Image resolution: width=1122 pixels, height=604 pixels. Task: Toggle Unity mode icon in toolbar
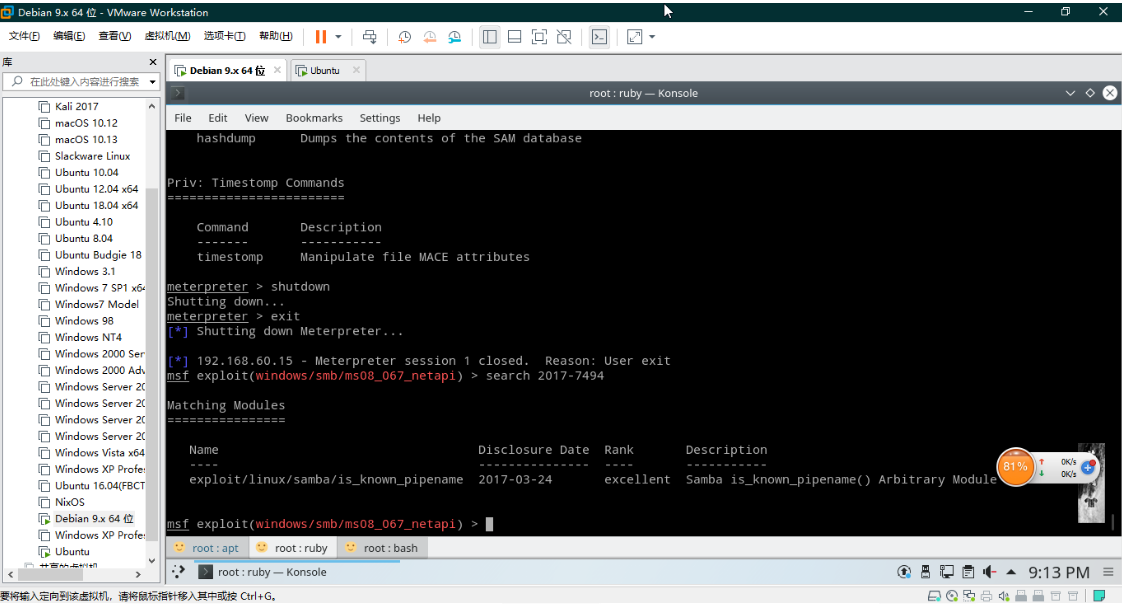[564, 36]
